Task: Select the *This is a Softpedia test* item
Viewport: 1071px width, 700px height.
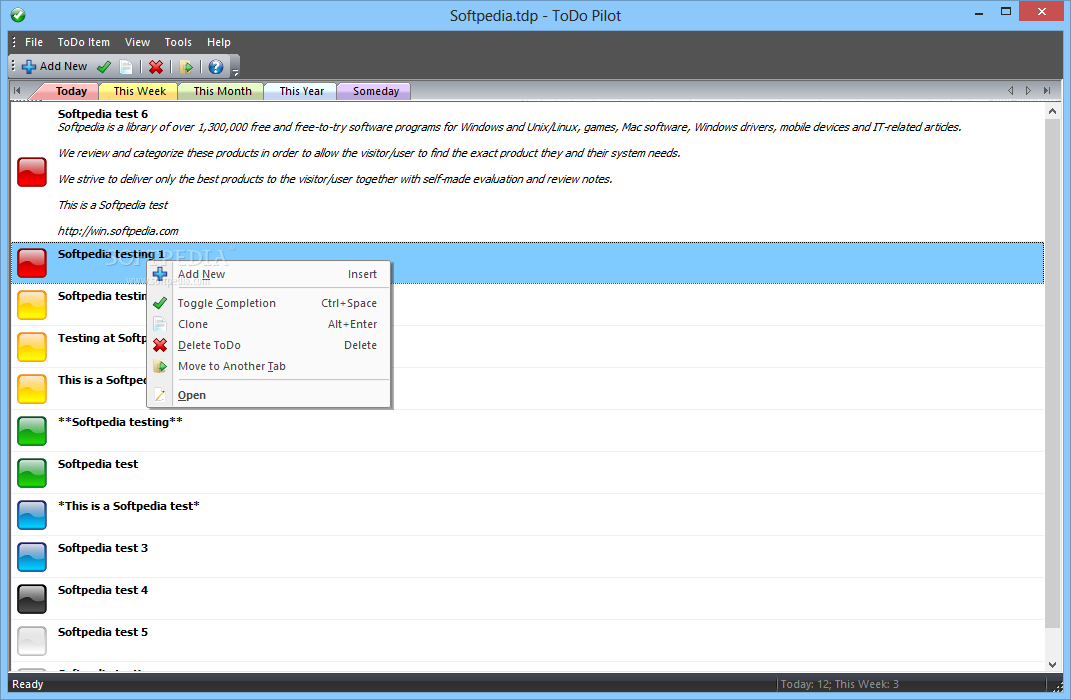Action: pos(527,514)
